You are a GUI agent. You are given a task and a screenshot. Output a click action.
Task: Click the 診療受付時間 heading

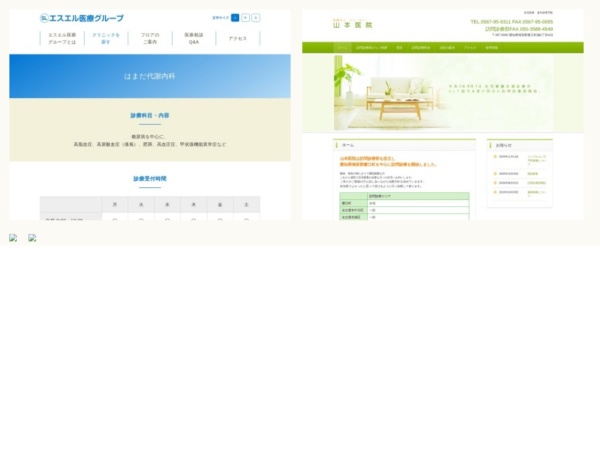(150, 179)
